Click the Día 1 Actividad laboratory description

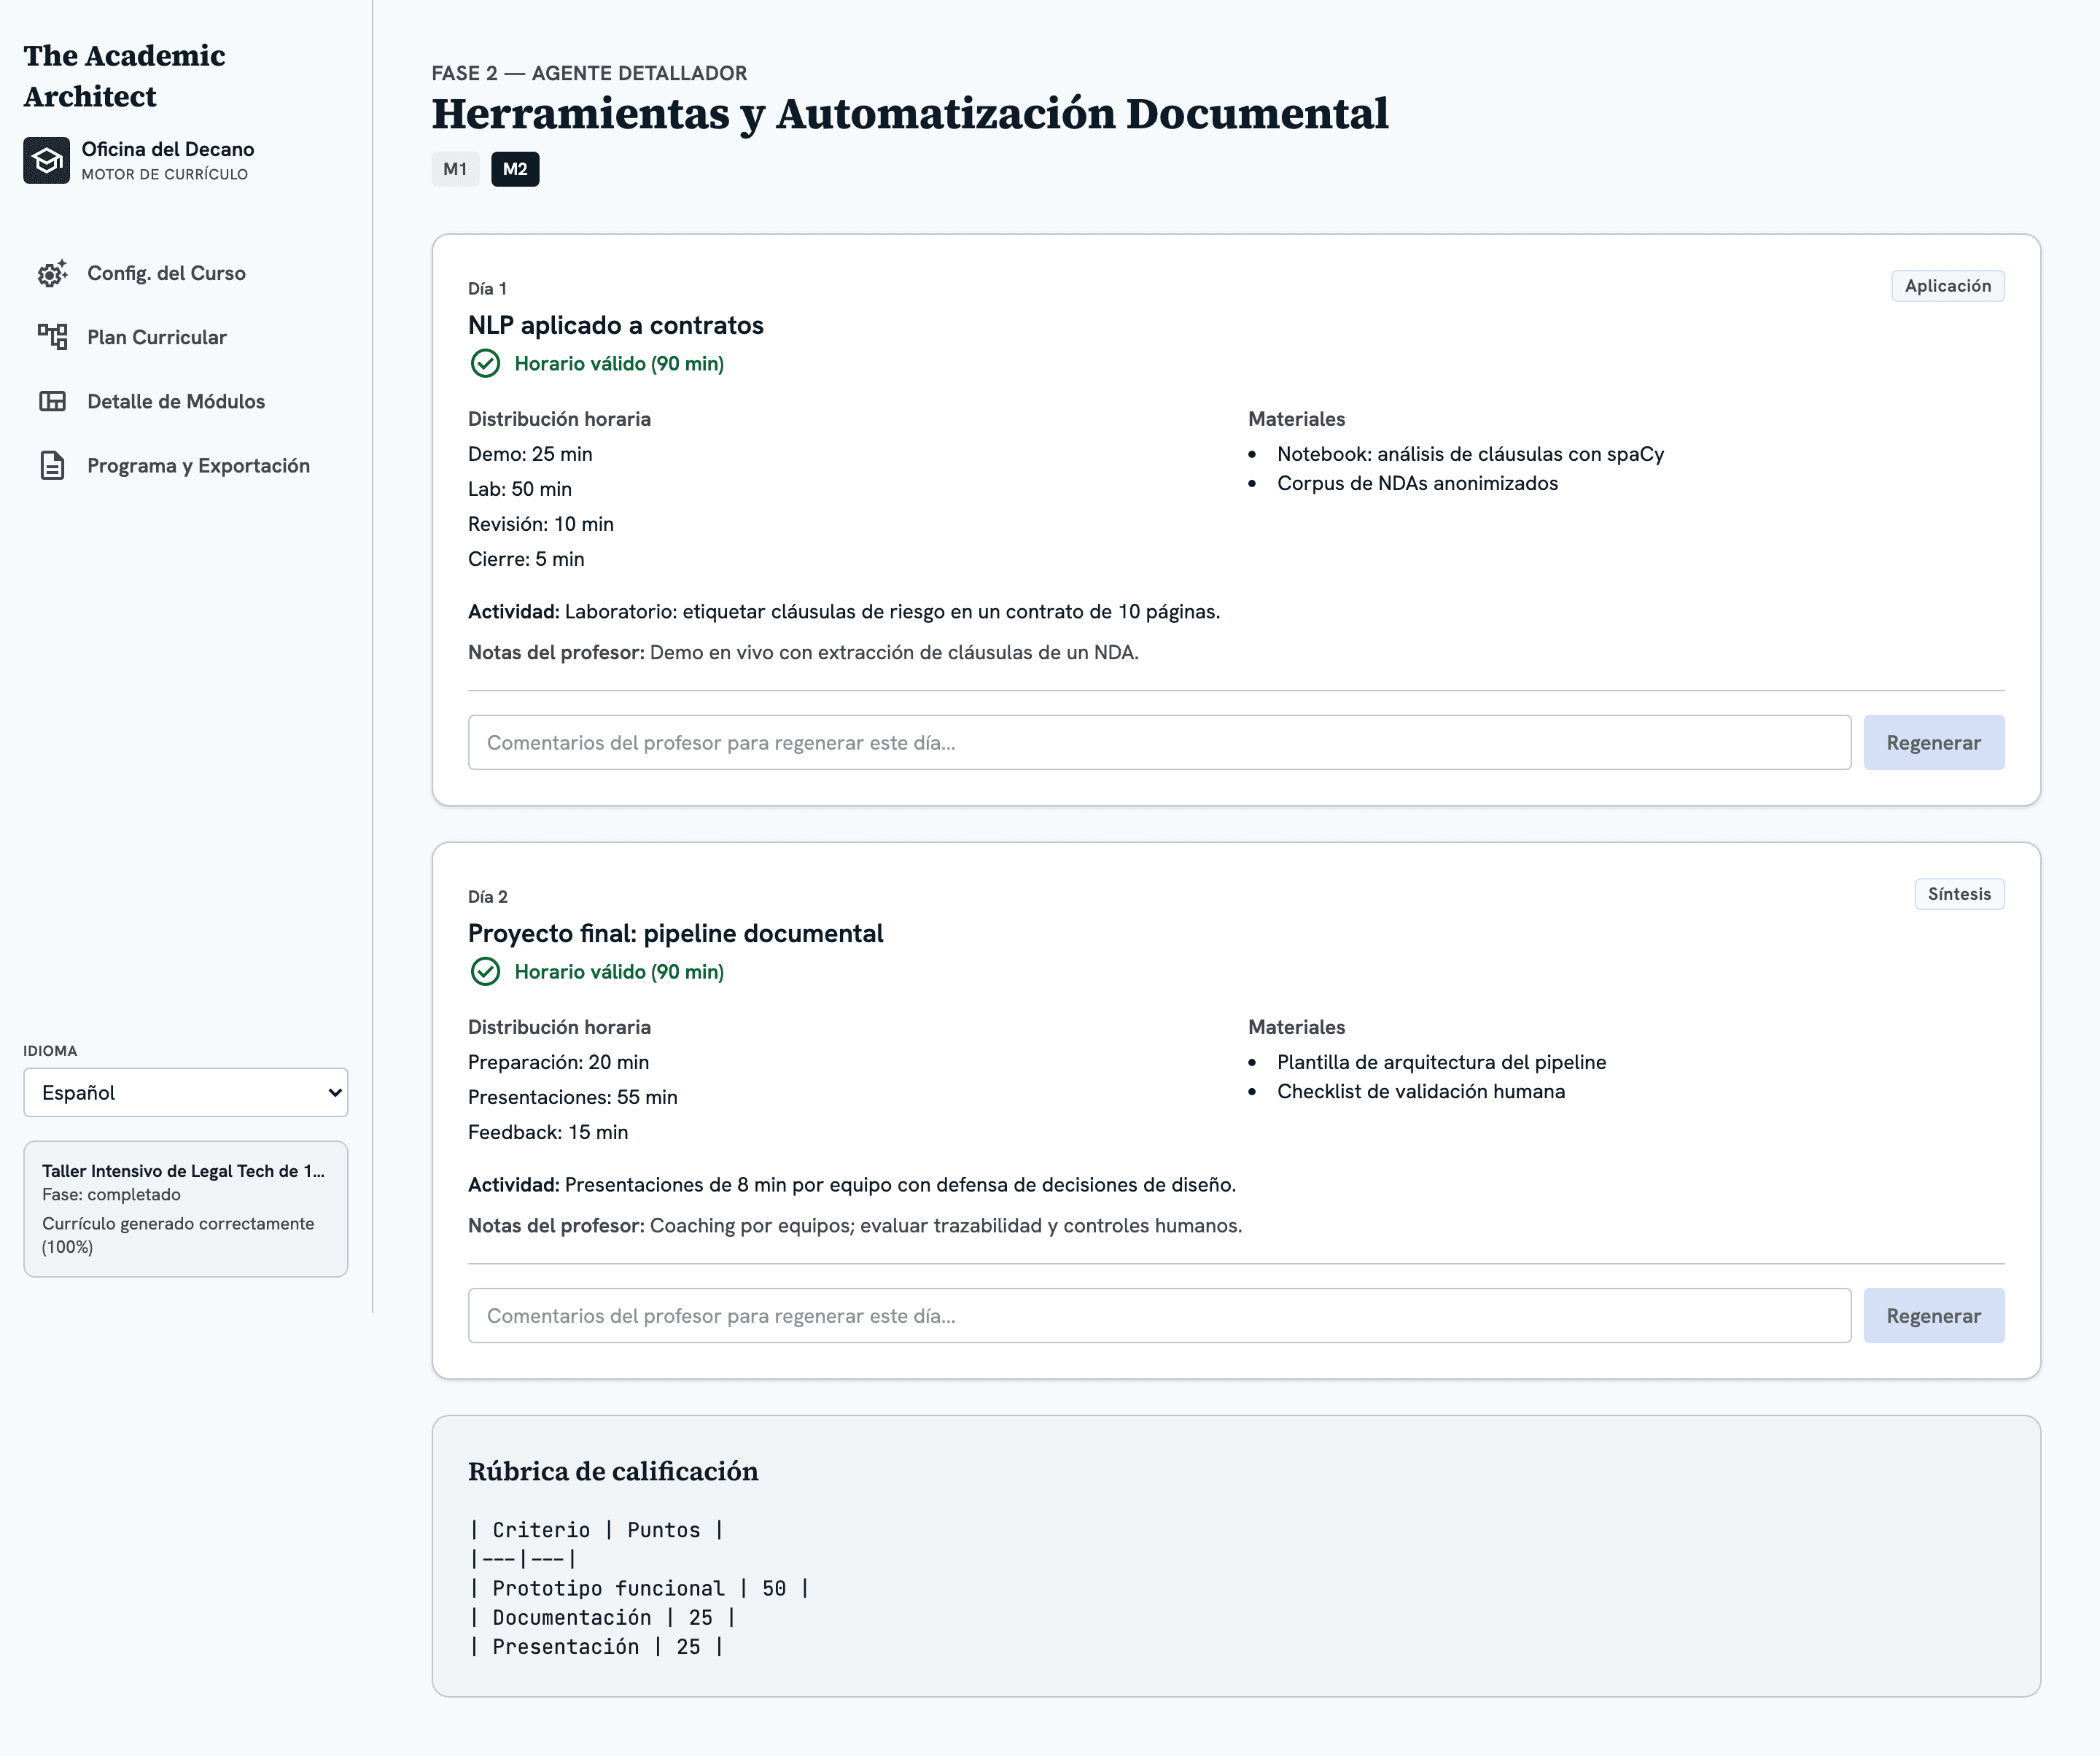click(844, 611)
